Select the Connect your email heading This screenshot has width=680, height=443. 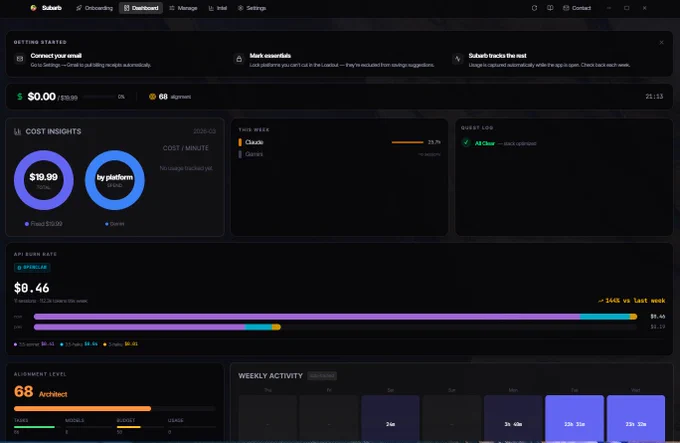click(56, 55)
